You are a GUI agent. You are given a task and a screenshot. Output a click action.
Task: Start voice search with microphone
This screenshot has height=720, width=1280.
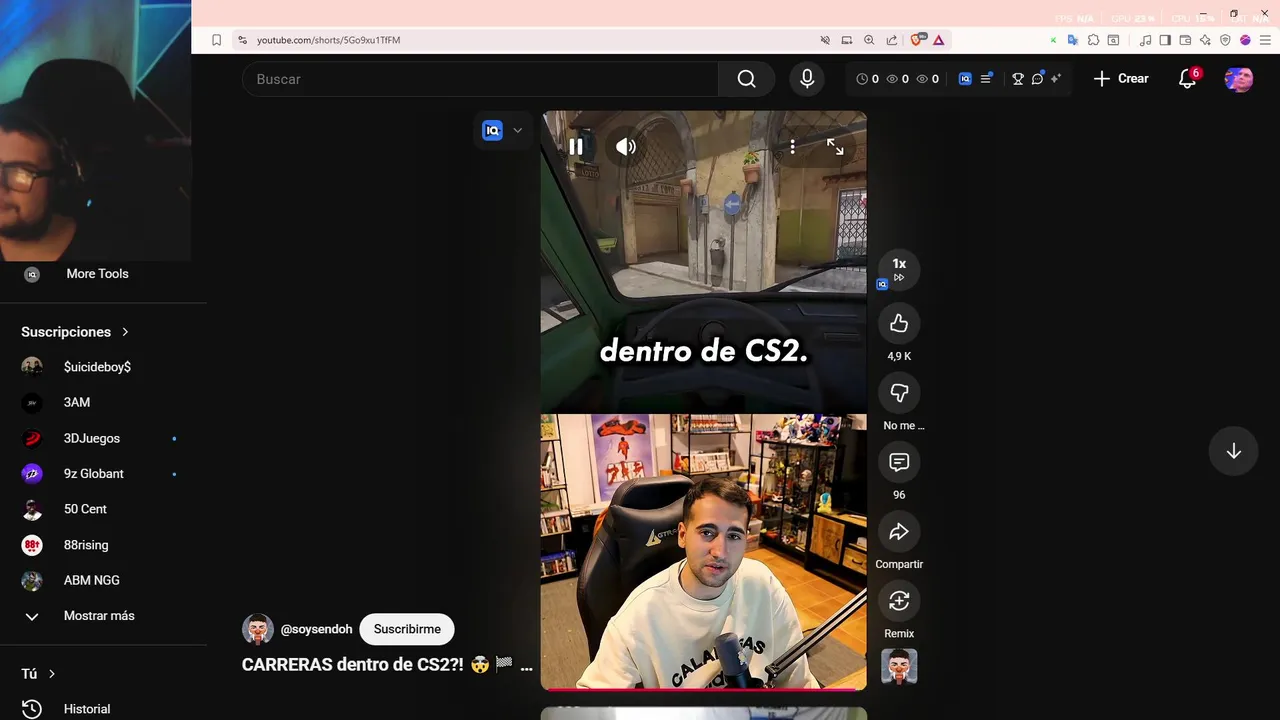(807, 79)
